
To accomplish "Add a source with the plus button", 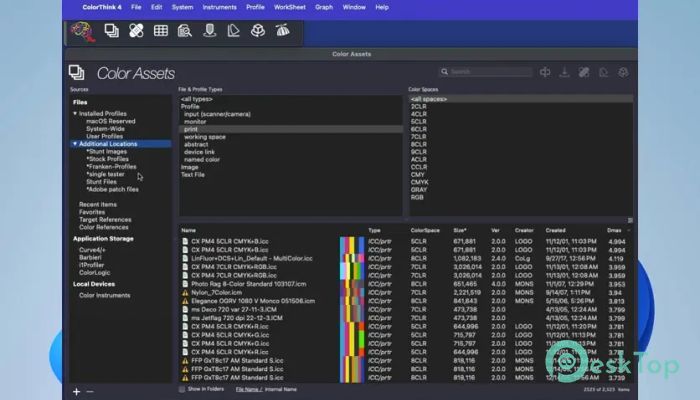I will coord(76,392).
